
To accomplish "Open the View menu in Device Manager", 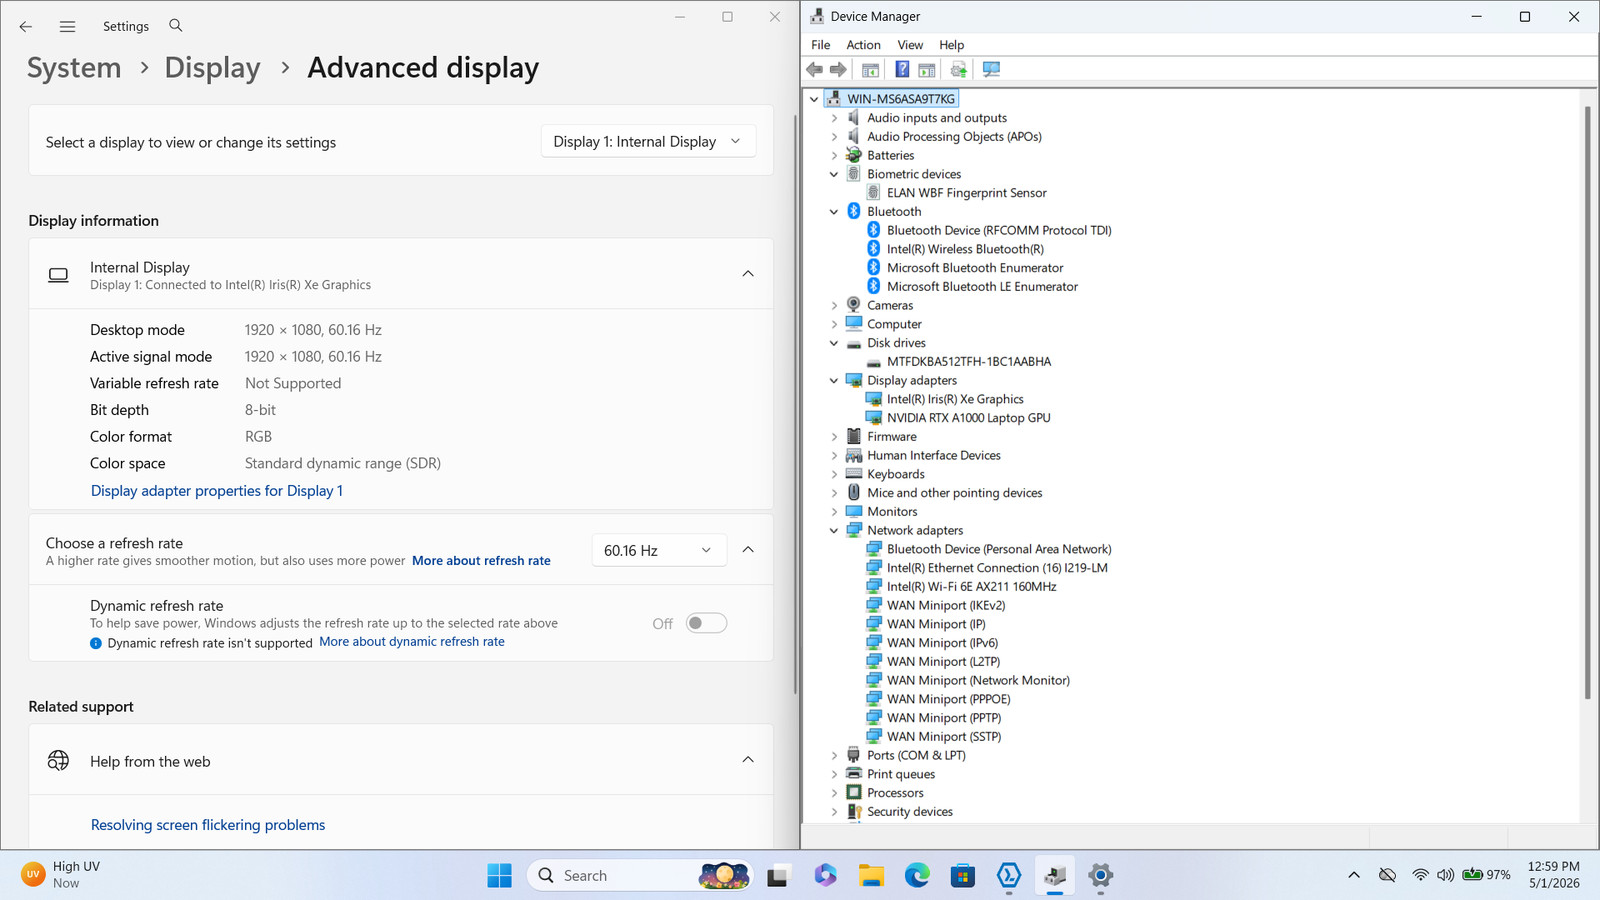I will (910, 45).
